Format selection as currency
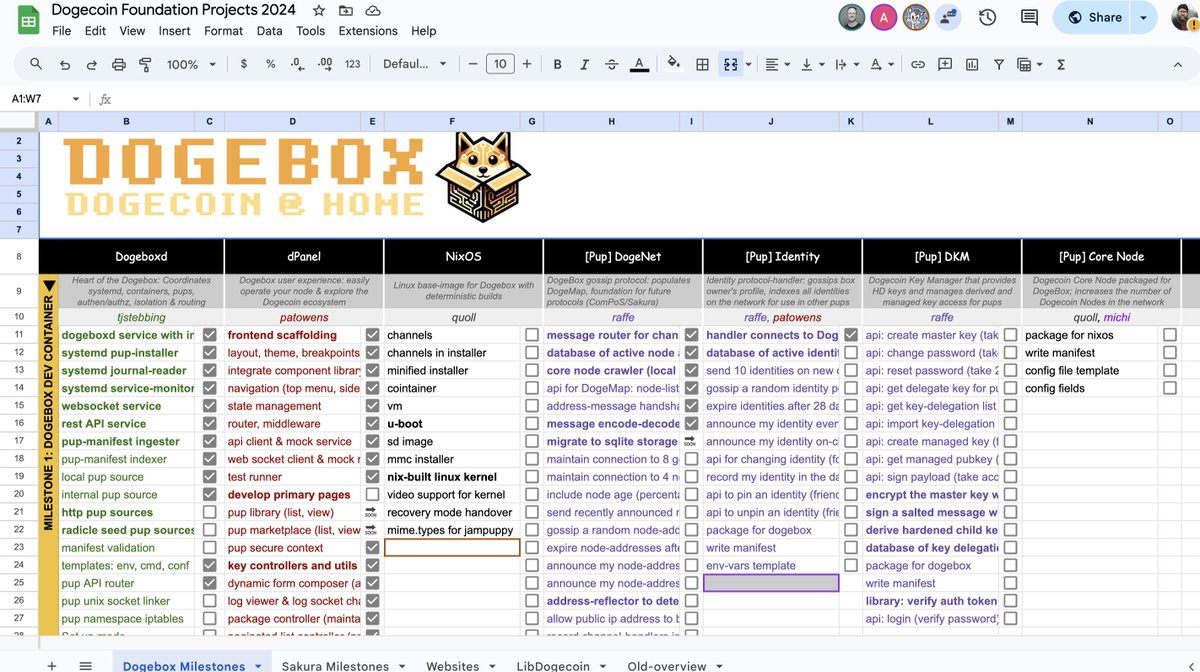The width and height of the screenshot is (1200, 672). 244,64
